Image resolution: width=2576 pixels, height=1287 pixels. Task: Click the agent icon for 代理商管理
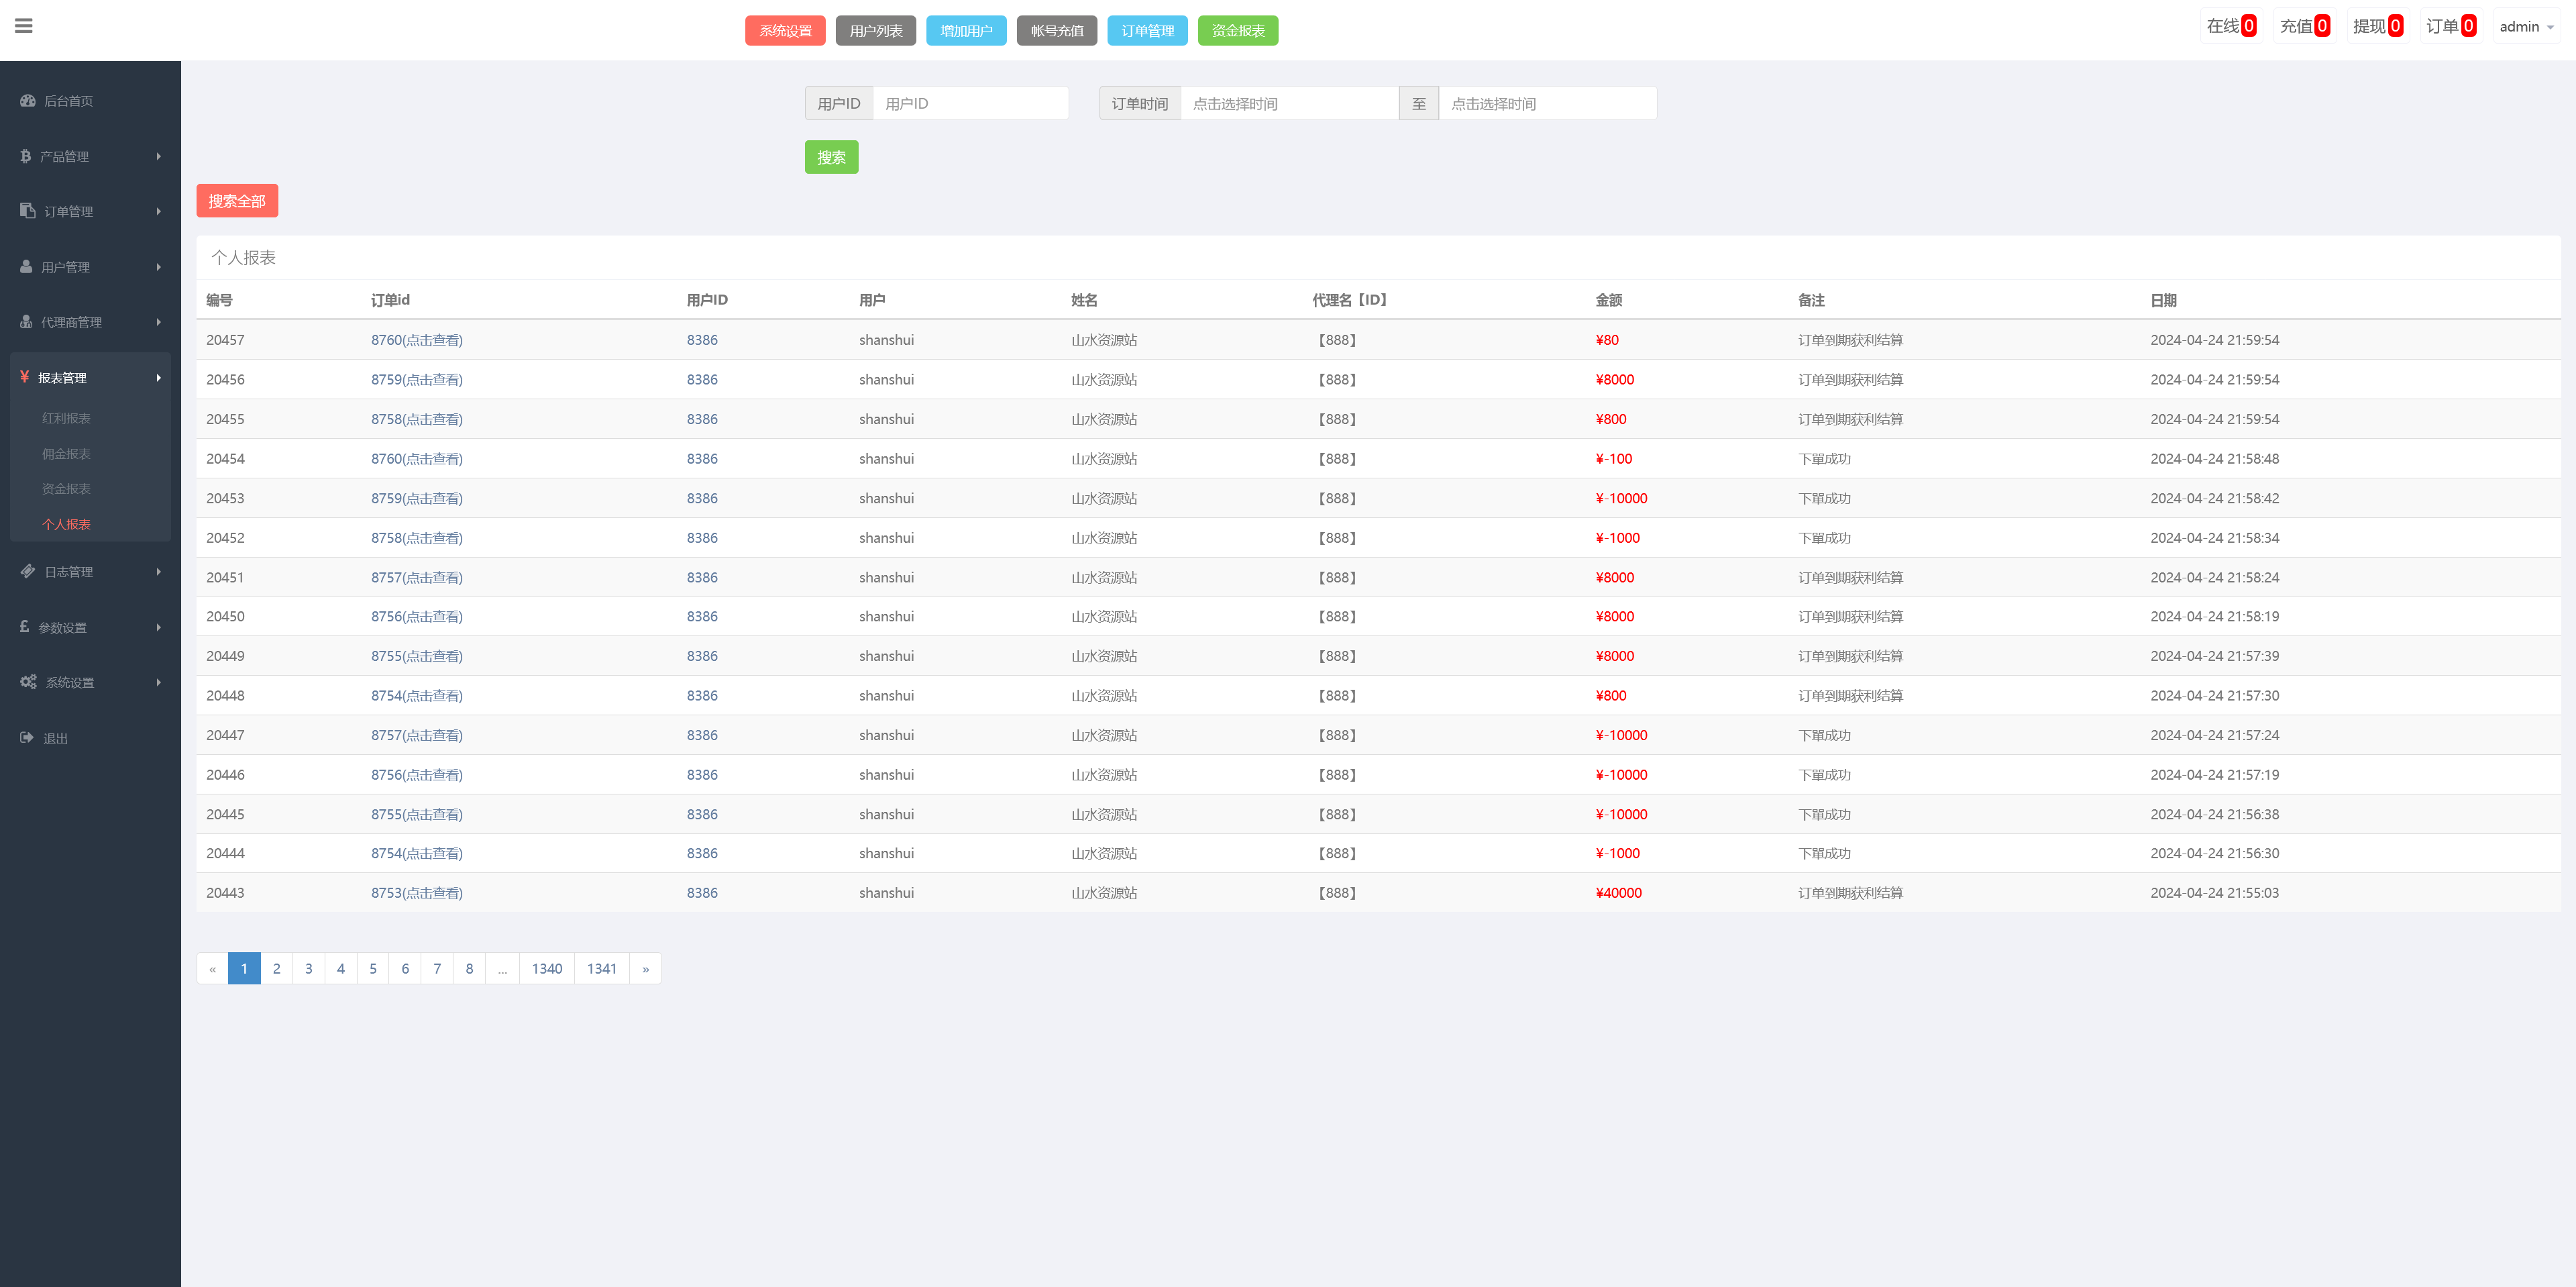tap(27, 322)
